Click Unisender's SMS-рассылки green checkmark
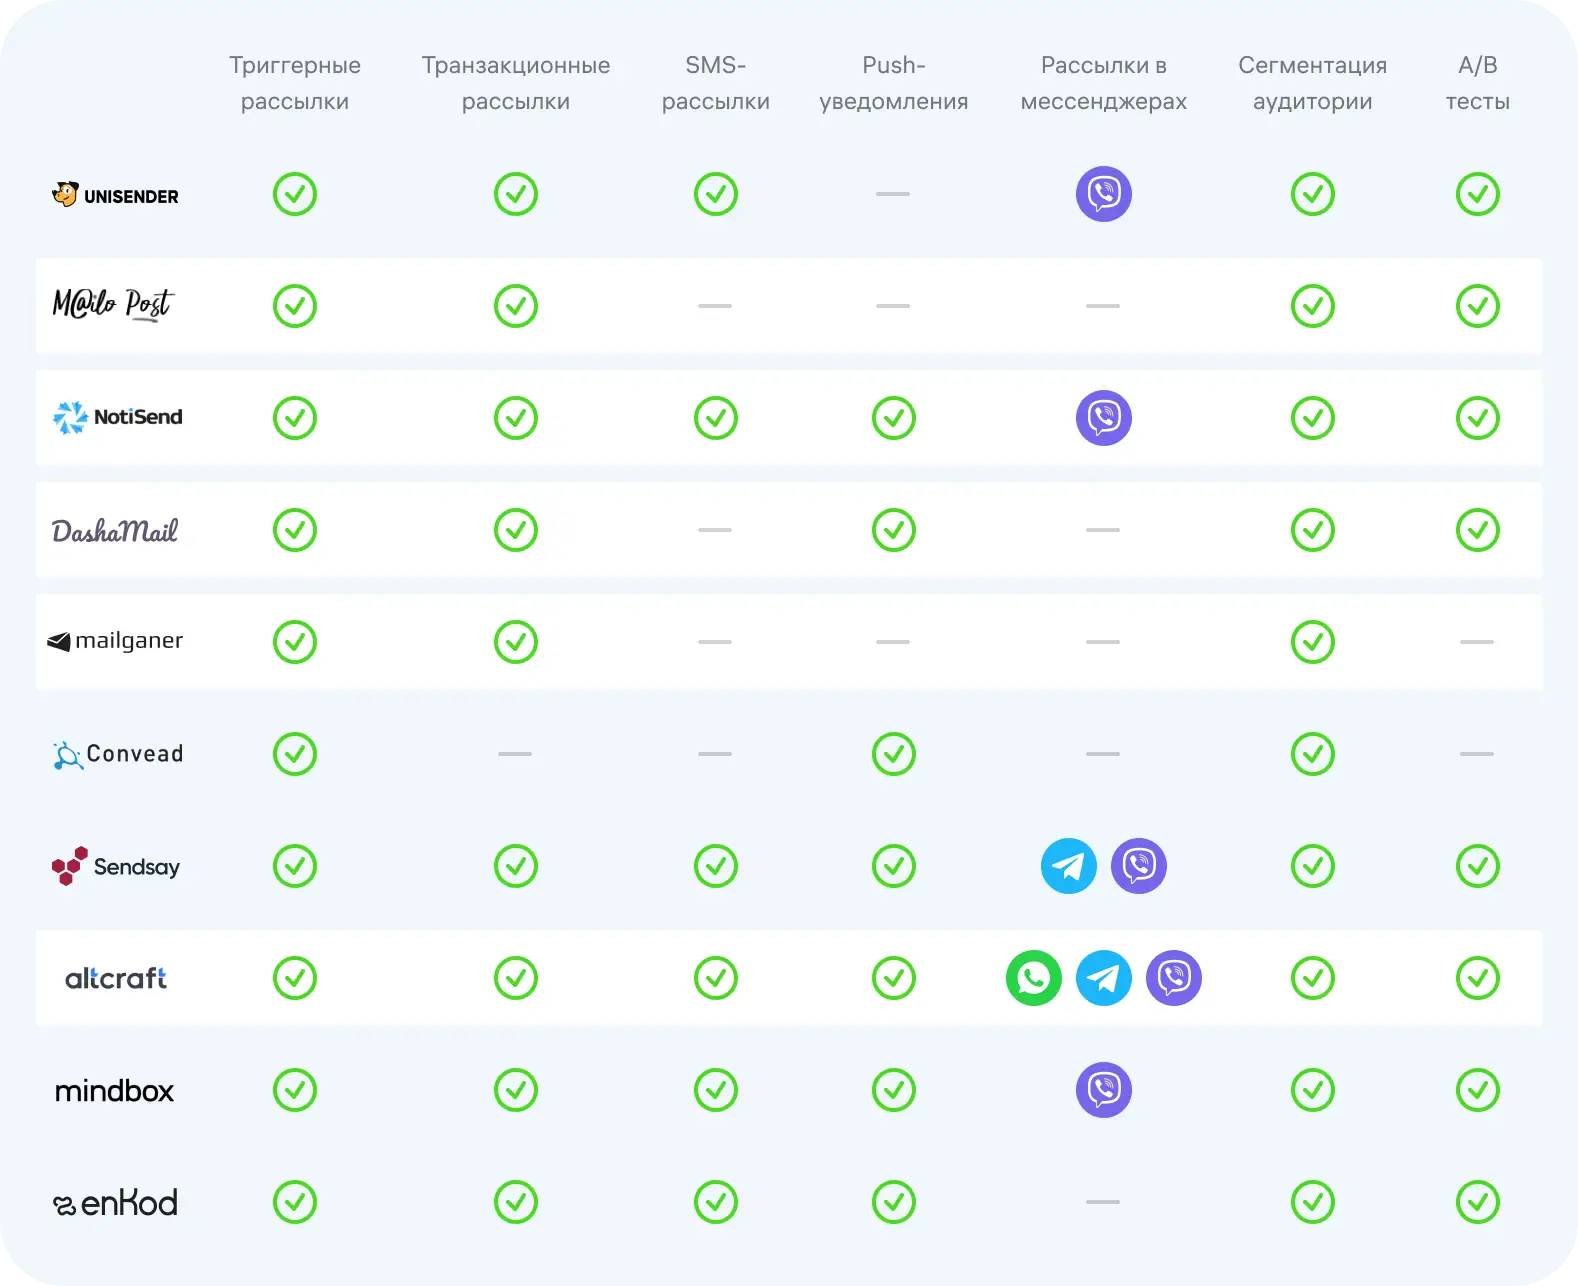The image size is (1578, 1286). coord(715,194)
